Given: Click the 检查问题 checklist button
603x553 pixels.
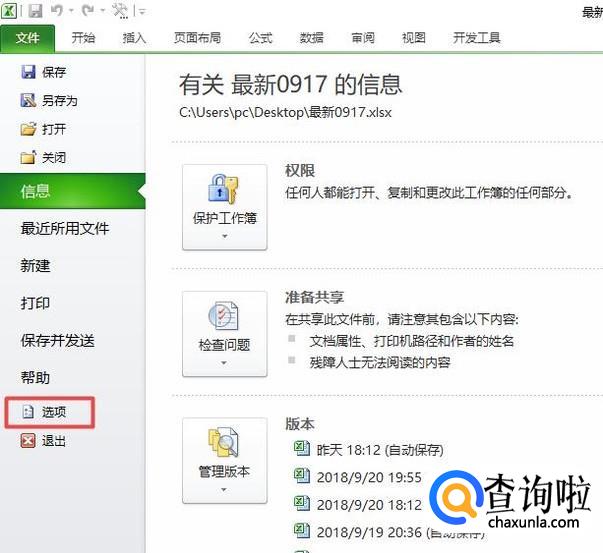Looking at the screenshot, I should click(x=225, y=334).
